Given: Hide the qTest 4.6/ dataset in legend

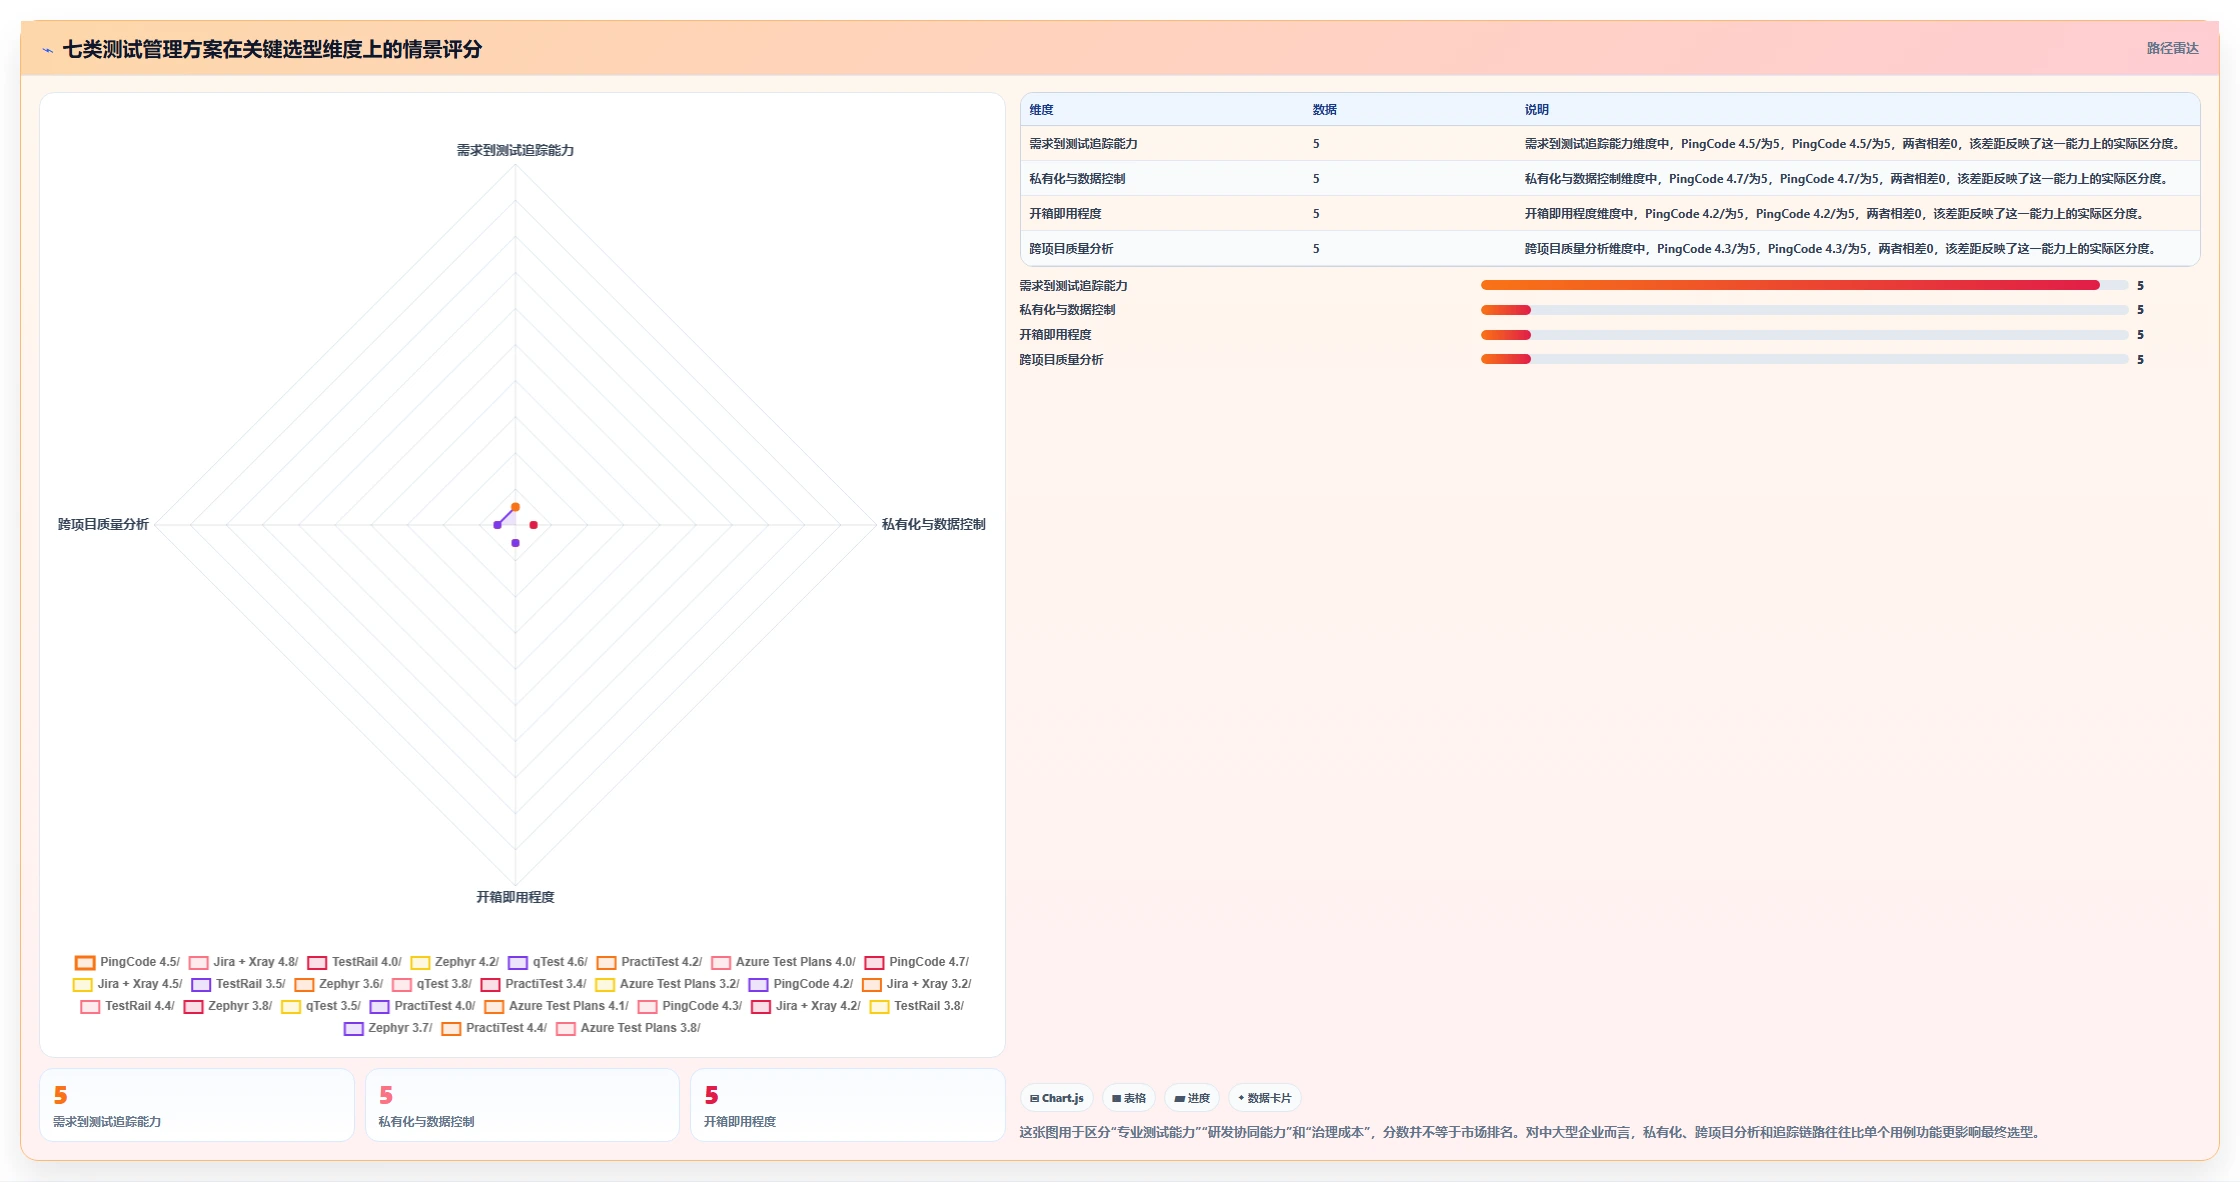Looking at the screenshot, I should point(547,962).
